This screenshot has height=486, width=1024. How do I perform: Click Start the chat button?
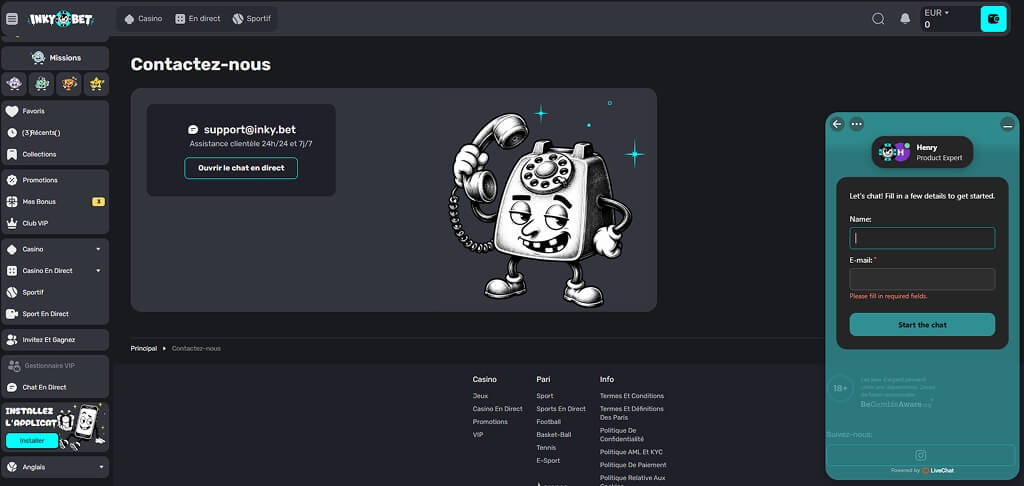tap(922, 325)
